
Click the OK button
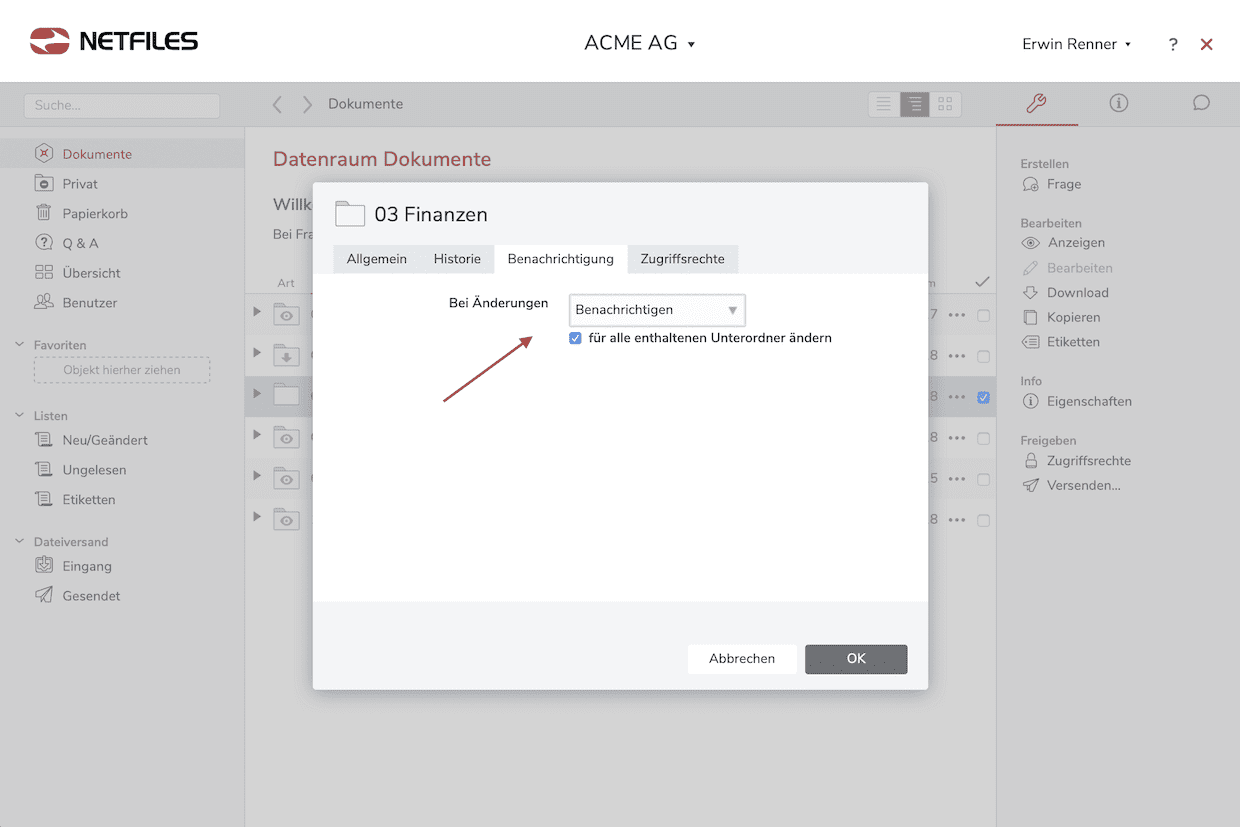pos(856,659)
